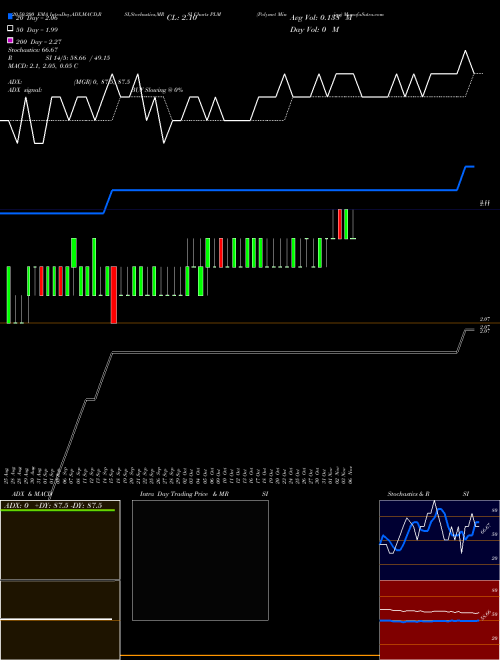Image resolution: width=500 pixels, height=660 pixels.
Task: Click the 'BUY Slowing @ 0%' signal text
Action: (x=158, y=90)
